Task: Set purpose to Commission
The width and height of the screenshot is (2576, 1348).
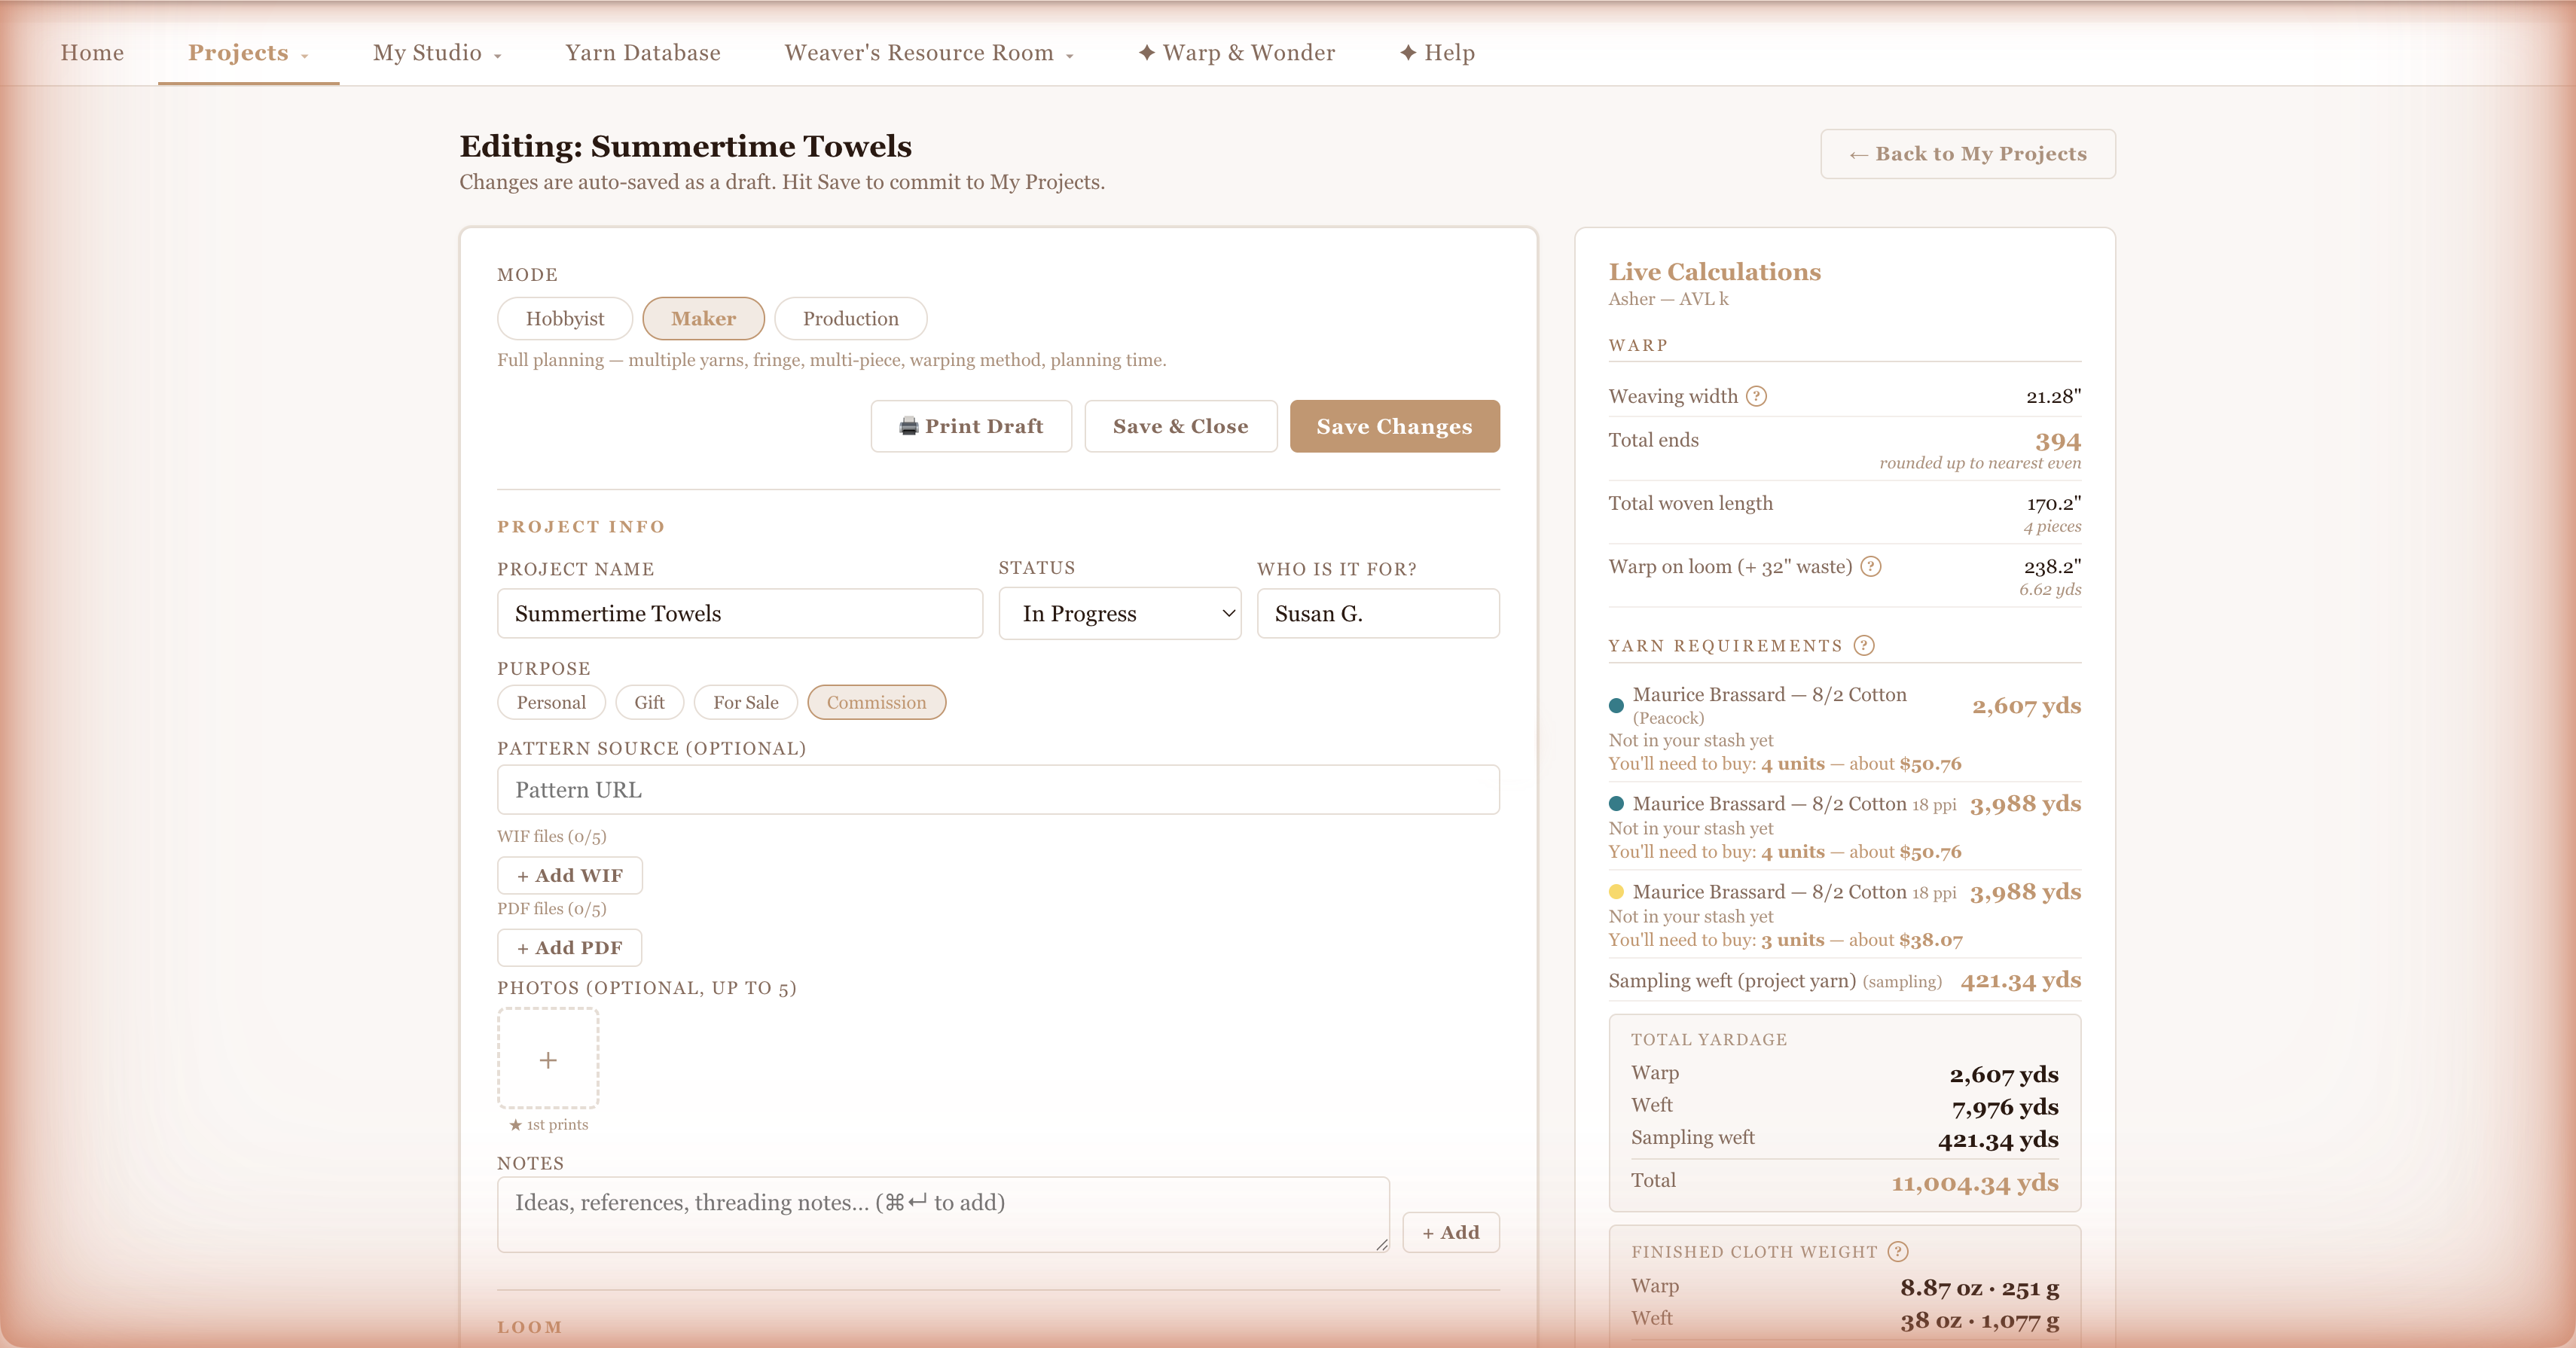Action: pos(876,702)
